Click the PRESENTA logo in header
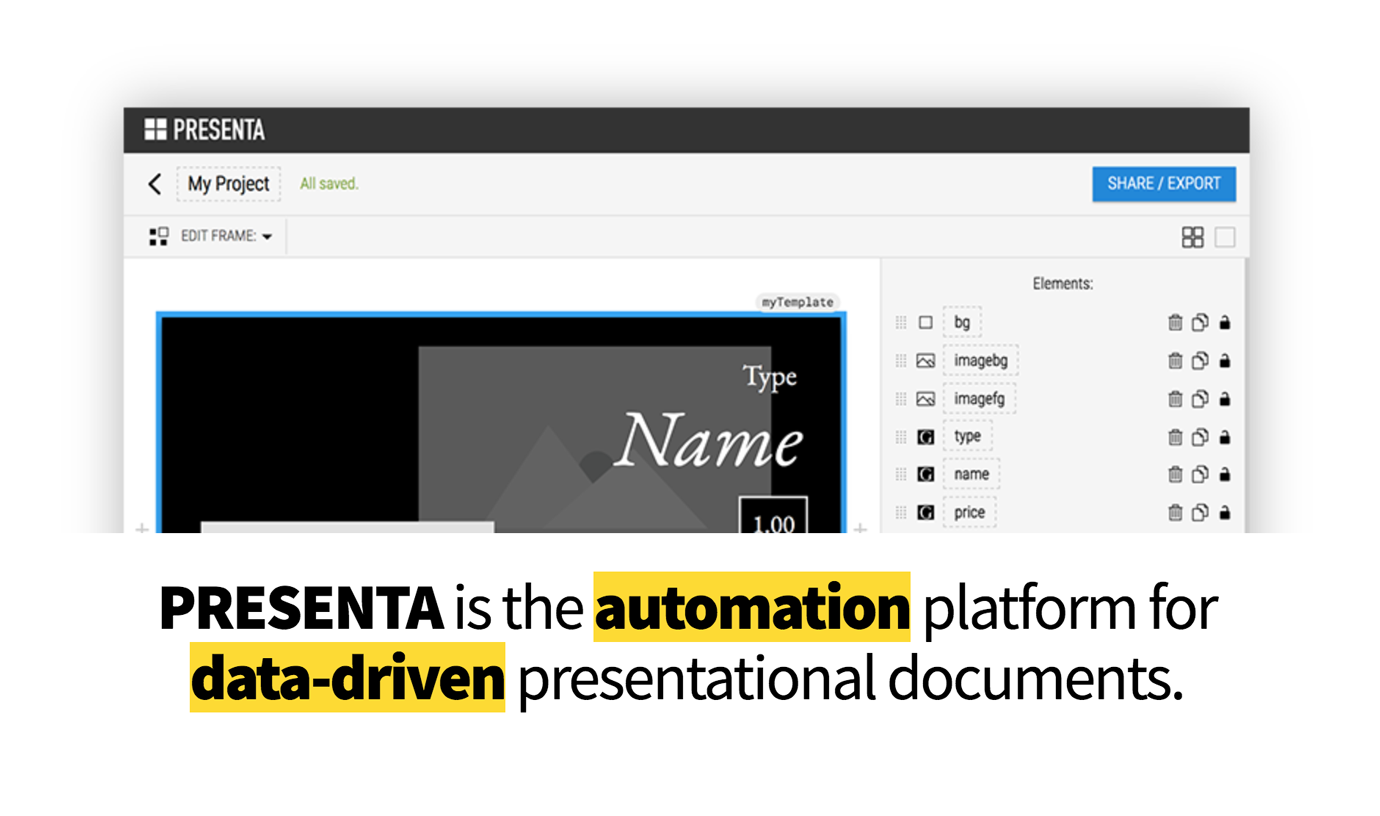This screenshot has height=816, width=1380. [x=204, y=130]
